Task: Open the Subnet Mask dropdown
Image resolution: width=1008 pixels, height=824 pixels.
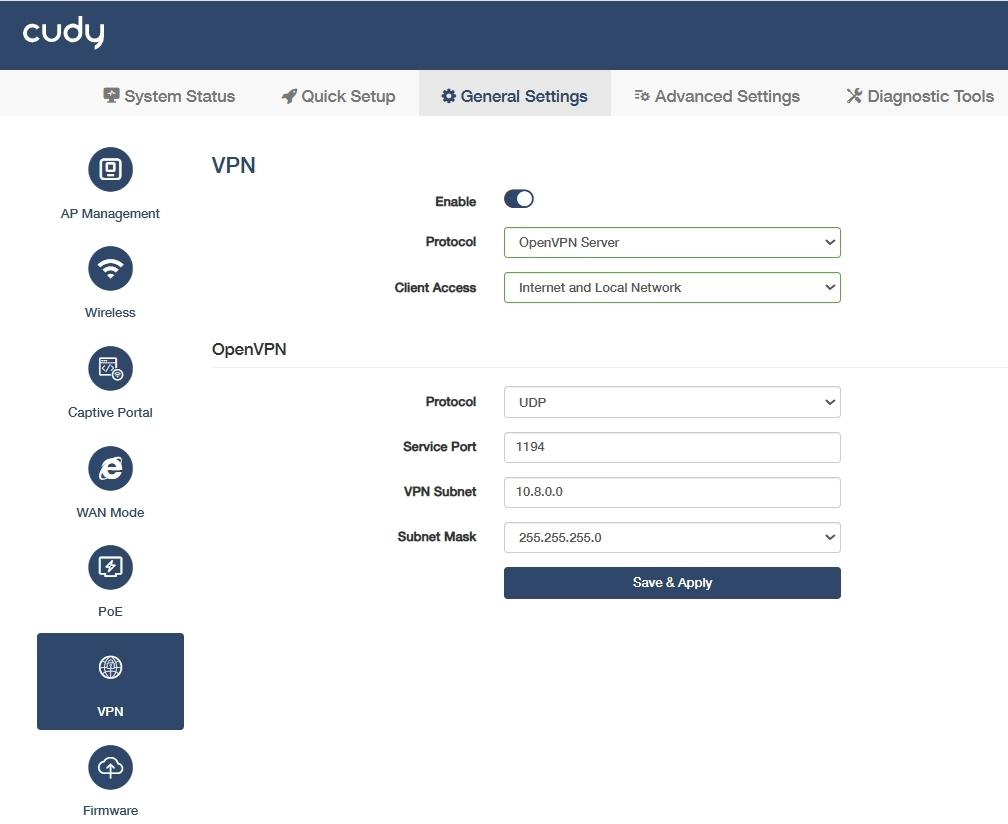Action: (672, 537)
